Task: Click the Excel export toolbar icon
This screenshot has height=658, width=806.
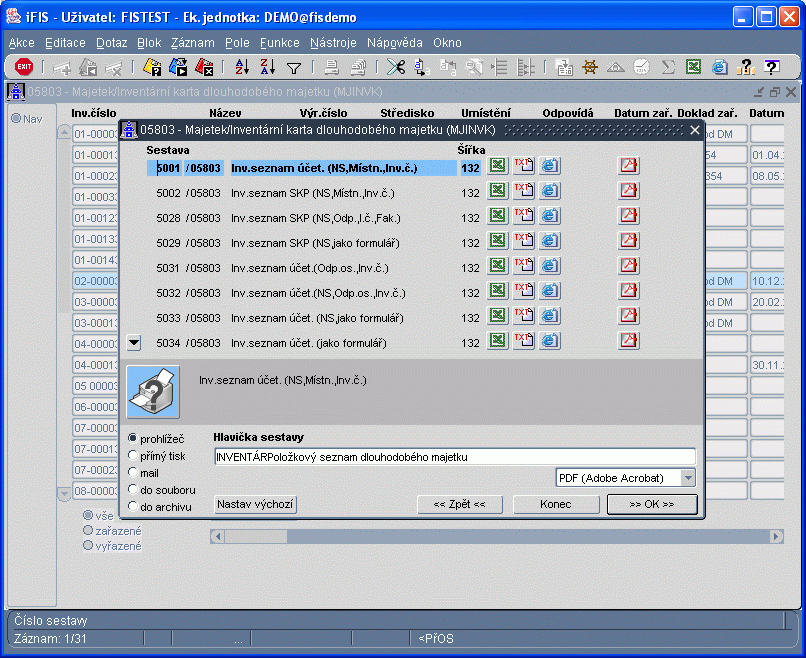Action: (693, 67)
